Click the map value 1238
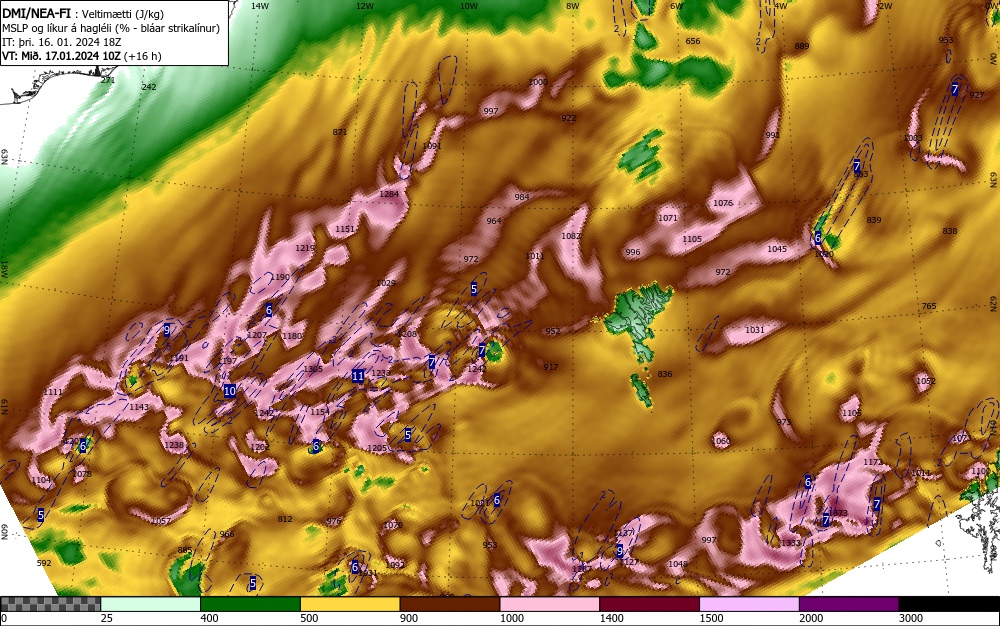This screenshot has width=1000, height=626. [x=174, y=445]
